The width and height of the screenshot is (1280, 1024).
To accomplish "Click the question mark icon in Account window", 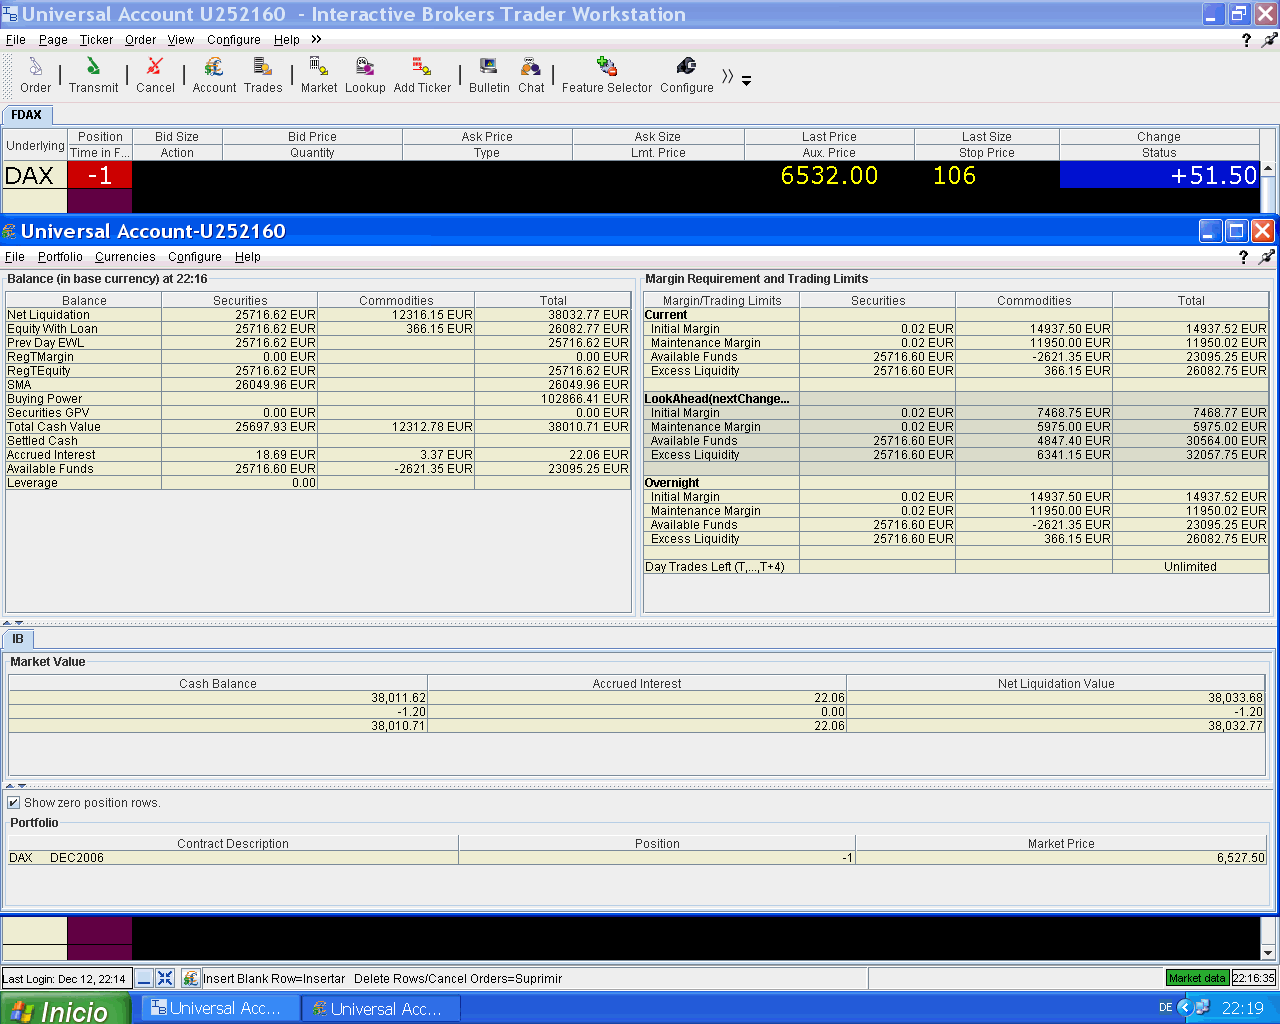I will coord(1243,257).
